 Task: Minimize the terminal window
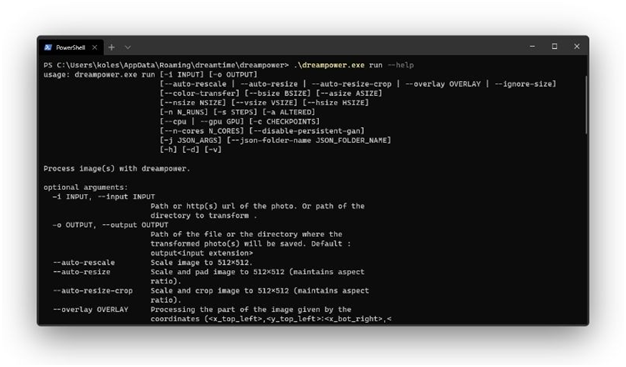coord(532,47)
